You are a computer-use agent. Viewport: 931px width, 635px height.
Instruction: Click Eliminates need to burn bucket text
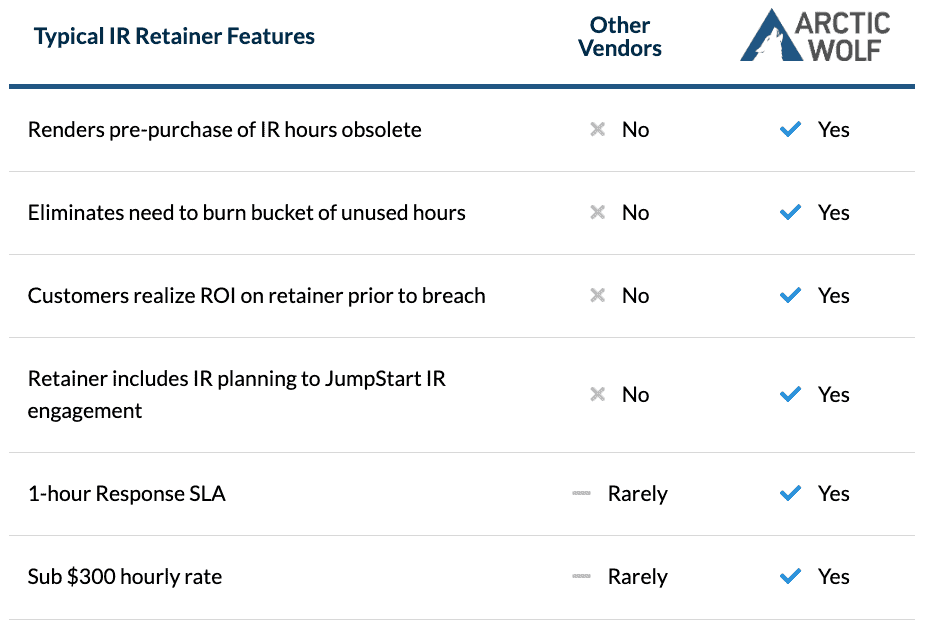(x=246, y=213)
